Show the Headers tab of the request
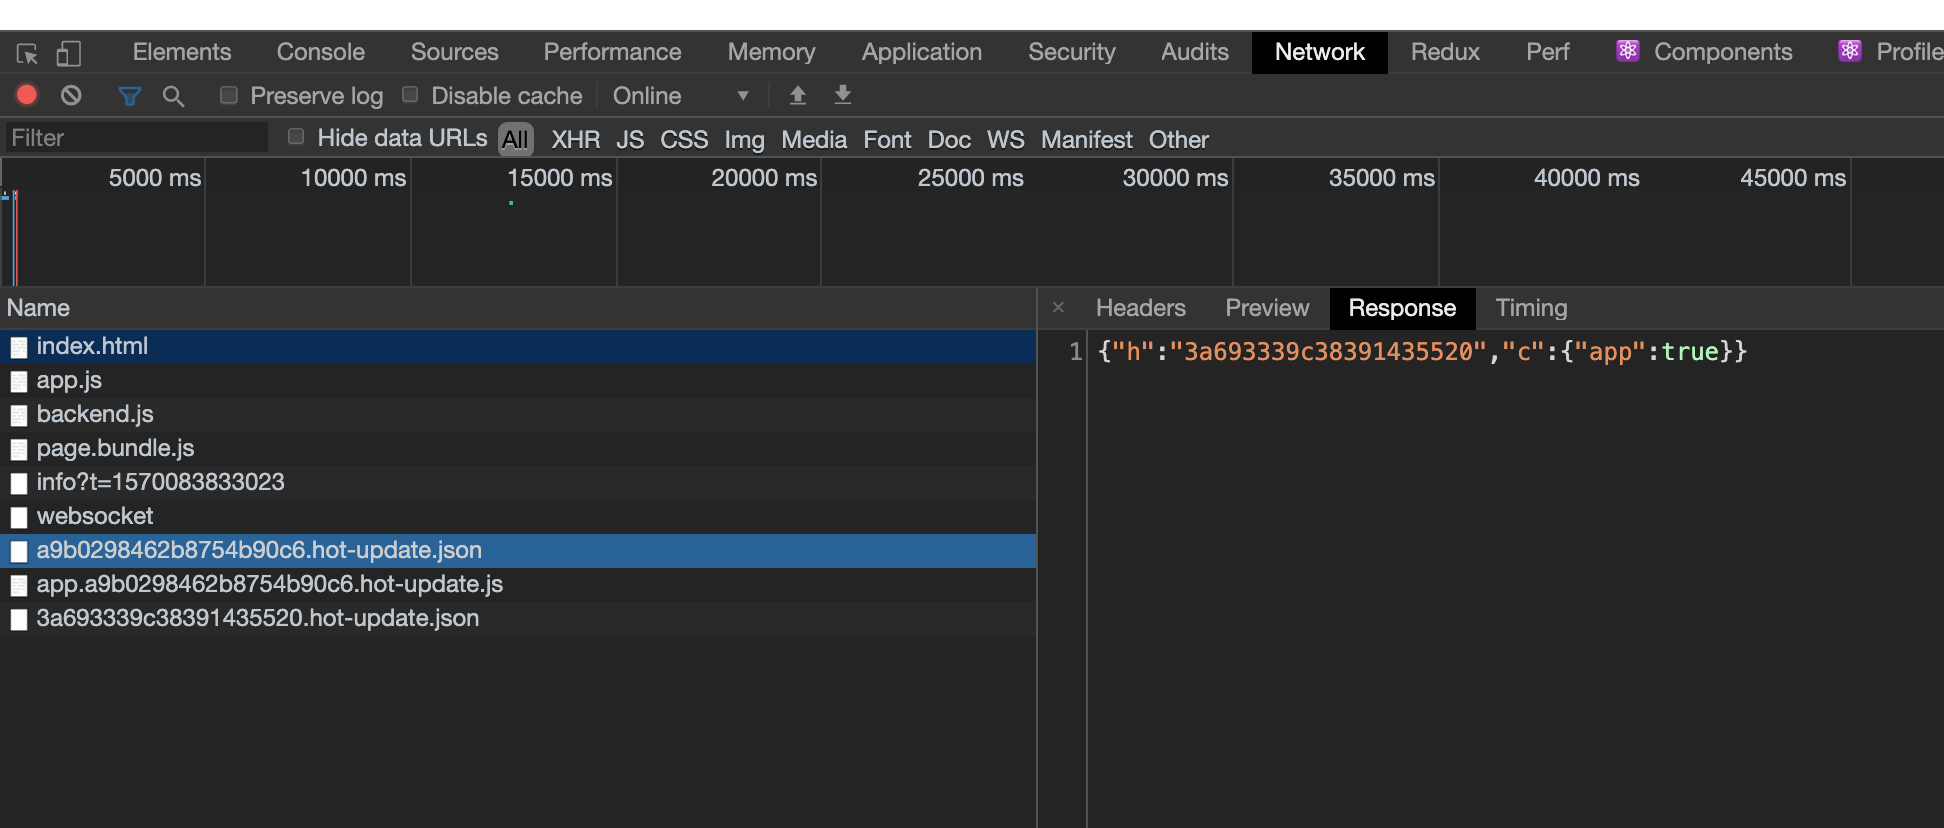 coord(1141,308)
